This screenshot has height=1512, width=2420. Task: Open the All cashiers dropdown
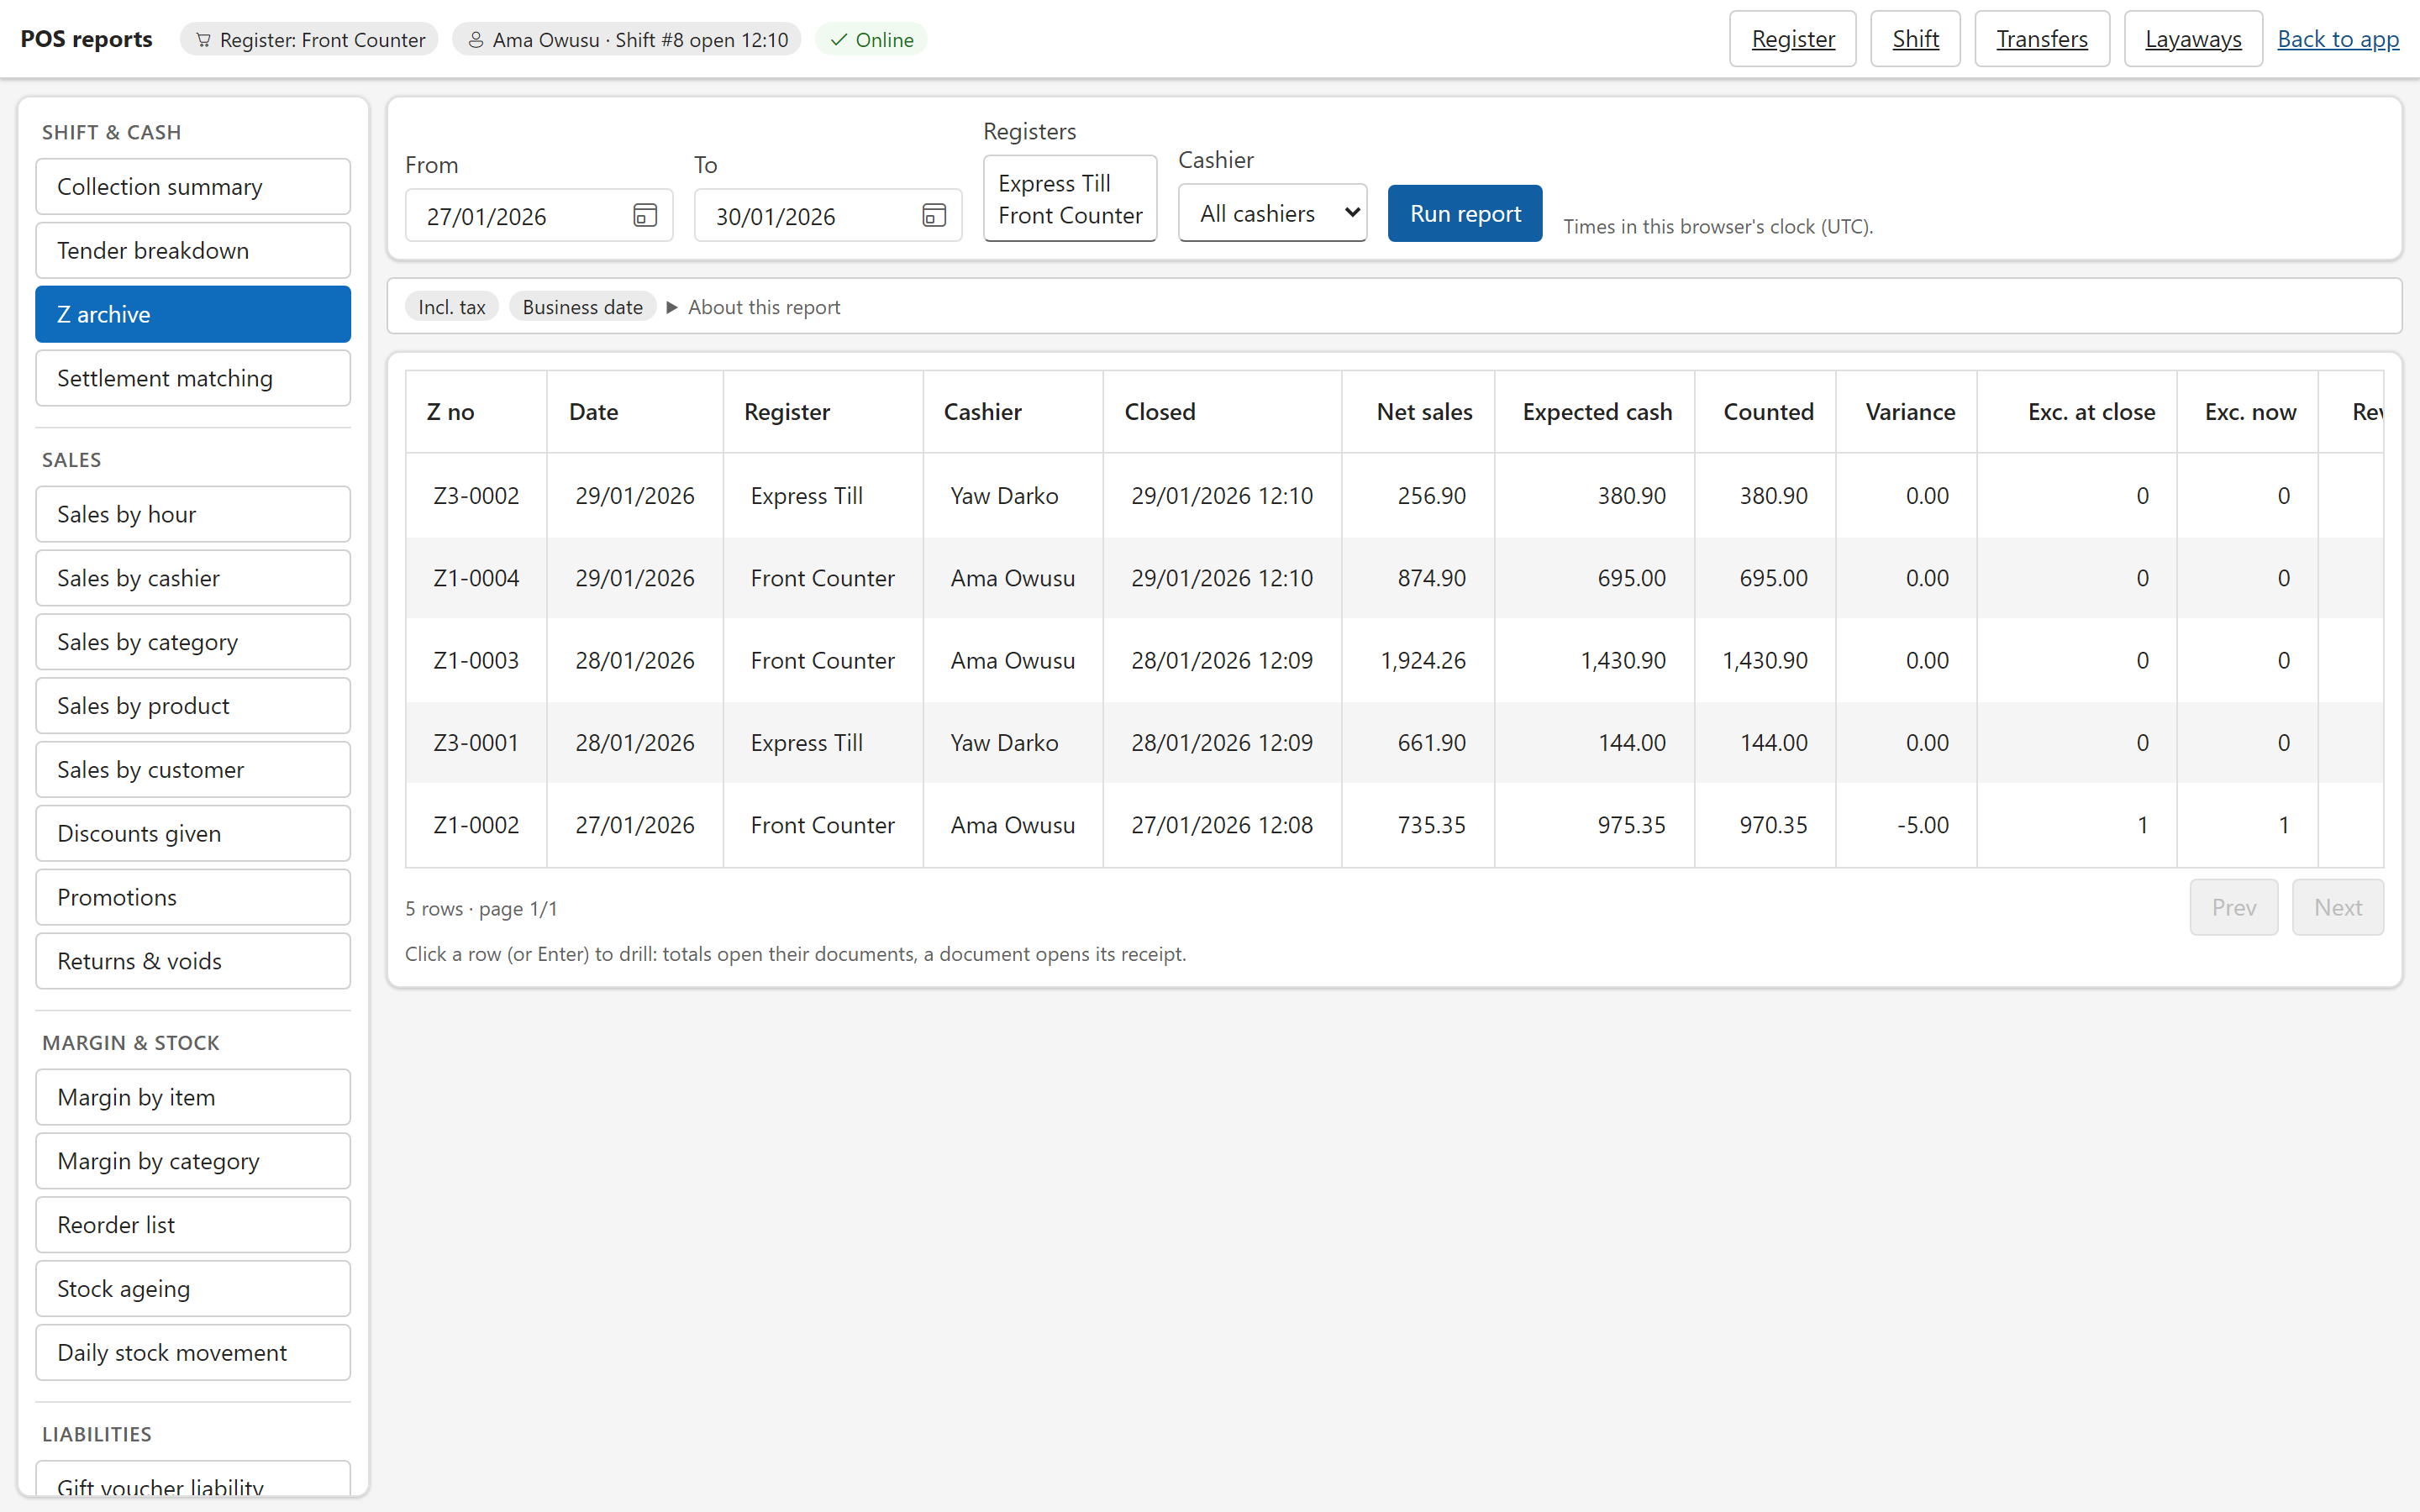pyautogui.click(x=1272, y=213)
